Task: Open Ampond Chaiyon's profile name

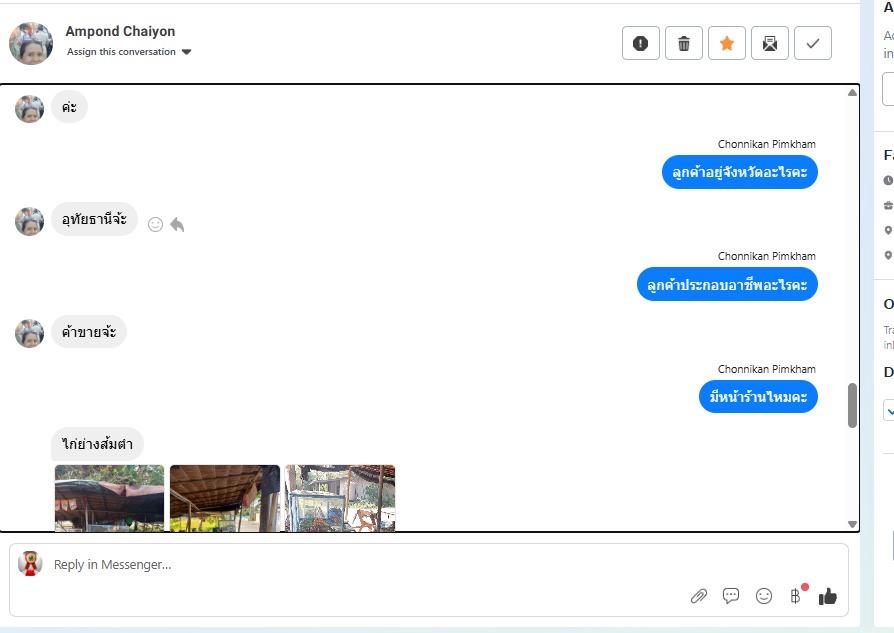Action: 120,31
